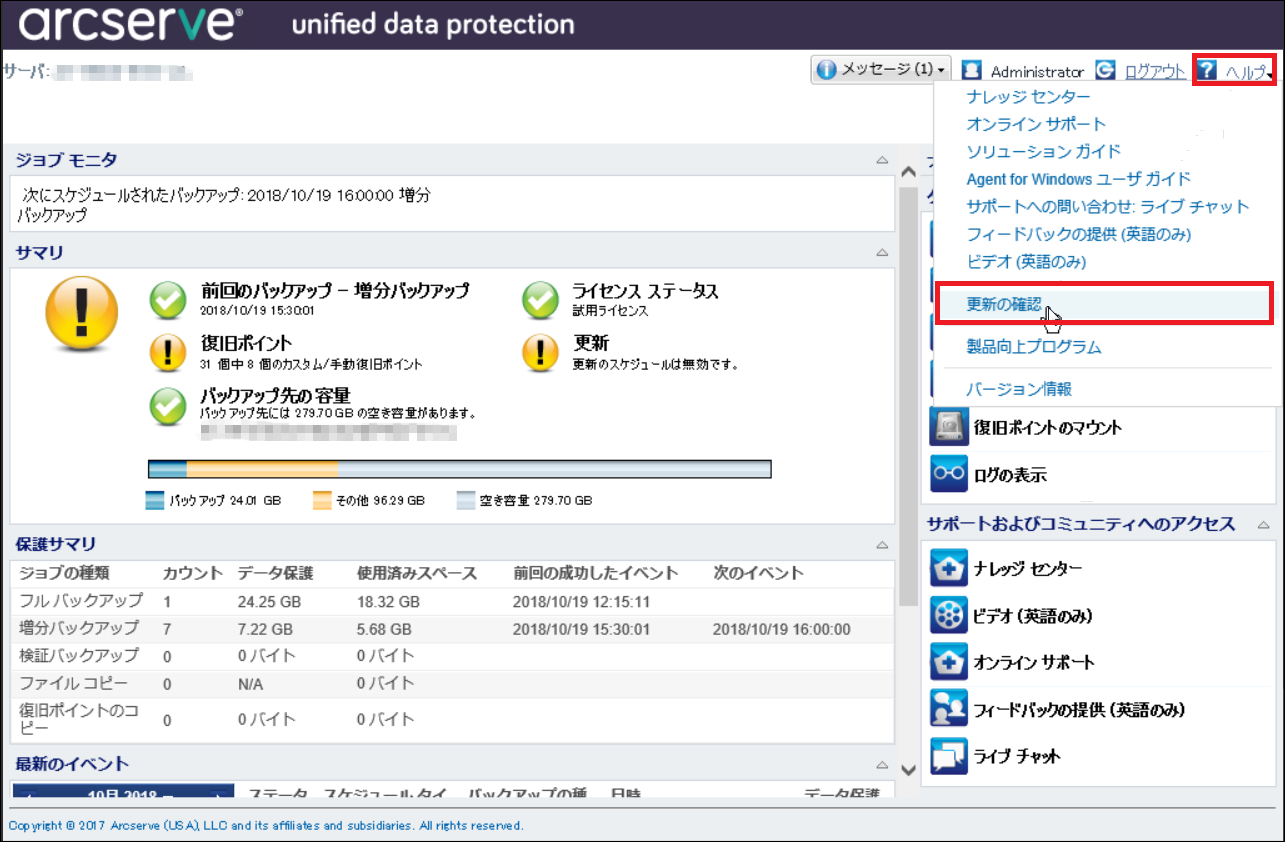Open バージョン情報 from Help menu
The image size is (1285, 842).
coord(1019,389)
